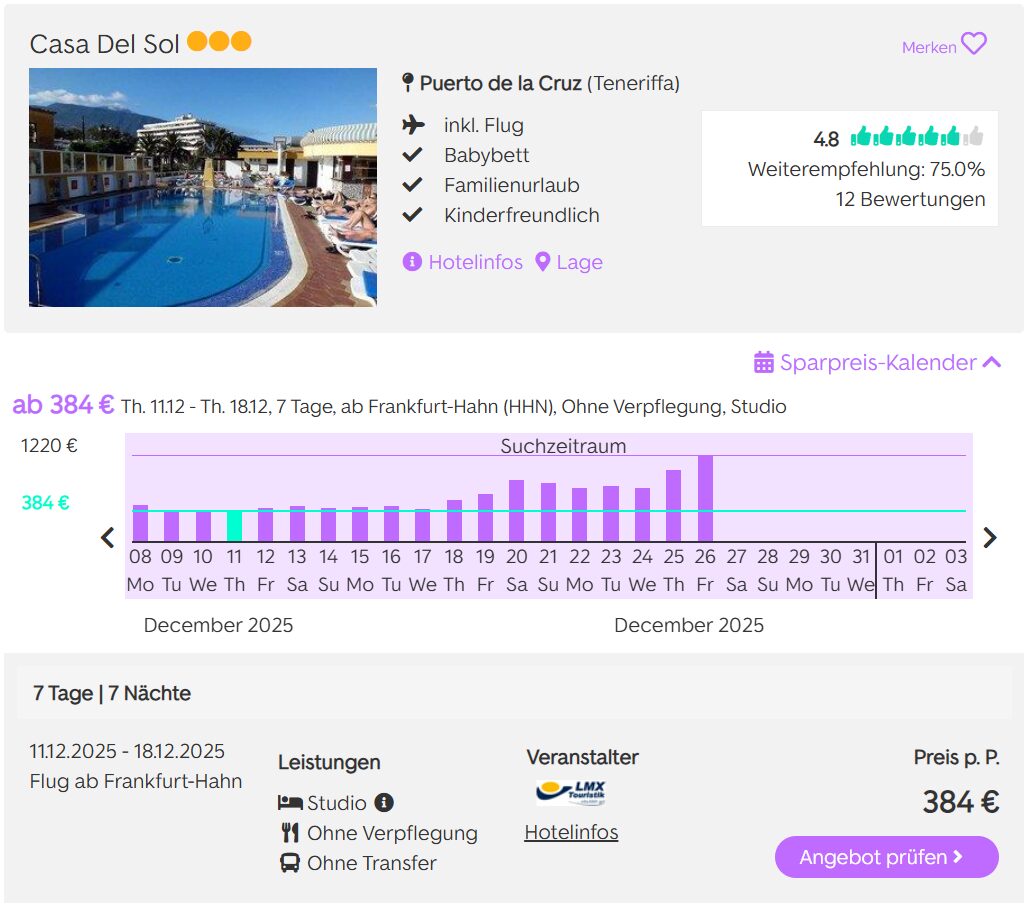The width and height of the screenshot is (1027, 907).
Task: Click the Casa Del Sol hotel title
Action: point(104,44)
